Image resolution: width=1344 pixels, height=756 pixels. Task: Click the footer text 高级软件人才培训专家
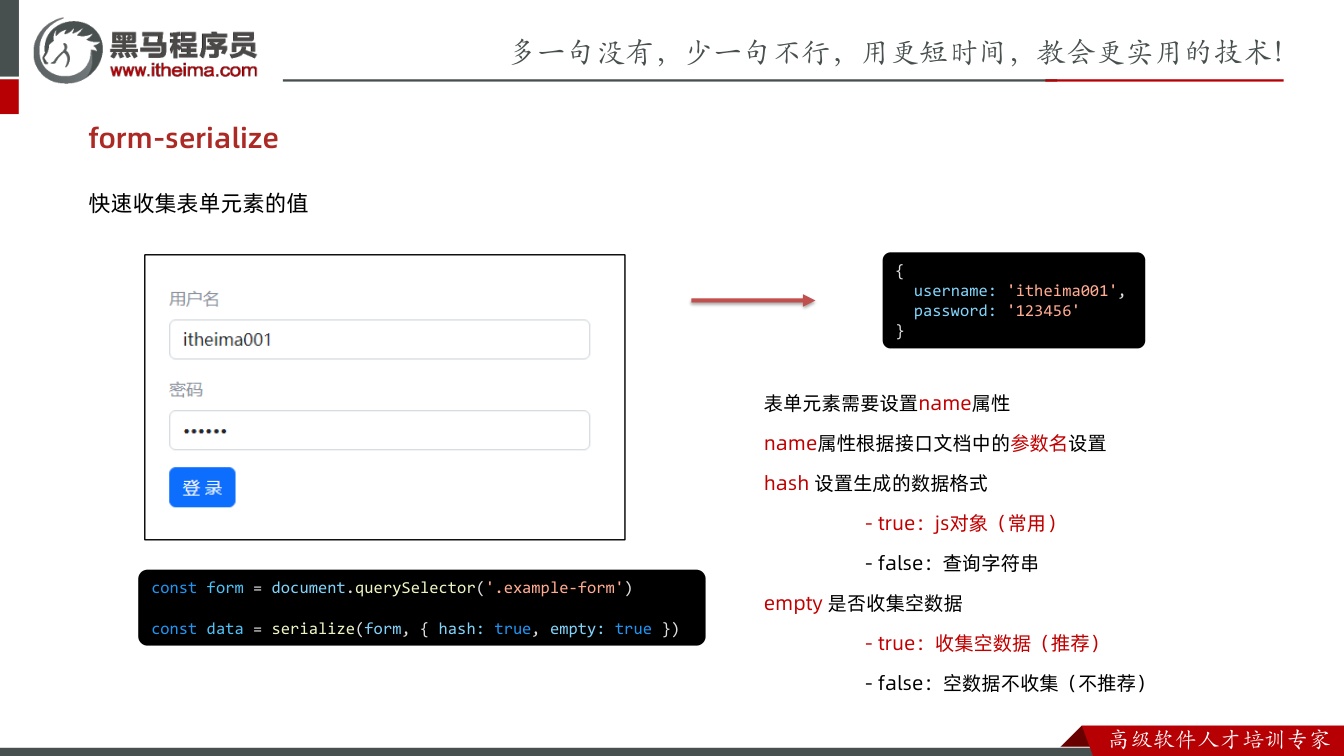pos(1219,740)
